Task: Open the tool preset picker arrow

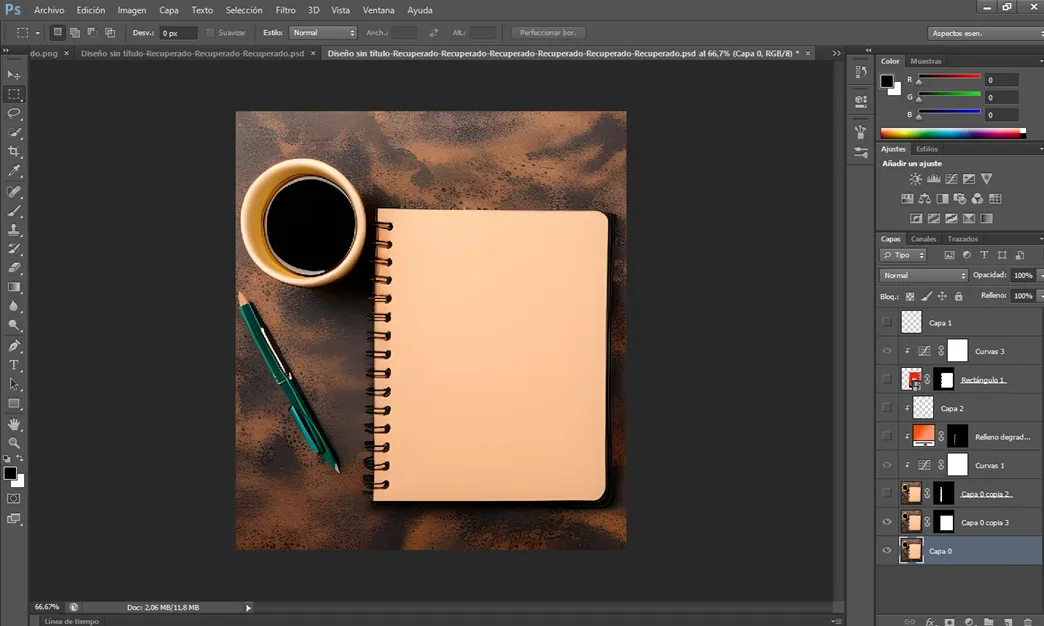Action: tap(38, 33)
